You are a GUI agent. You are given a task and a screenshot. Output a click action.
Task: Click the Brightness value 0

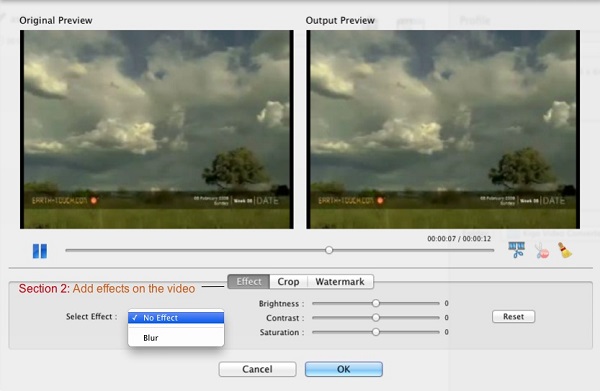[447, 303]
